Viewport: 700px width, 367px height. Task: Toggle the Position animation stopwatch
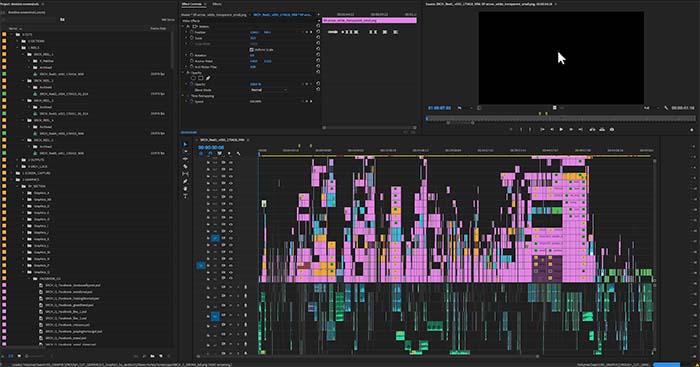[192, 32]
